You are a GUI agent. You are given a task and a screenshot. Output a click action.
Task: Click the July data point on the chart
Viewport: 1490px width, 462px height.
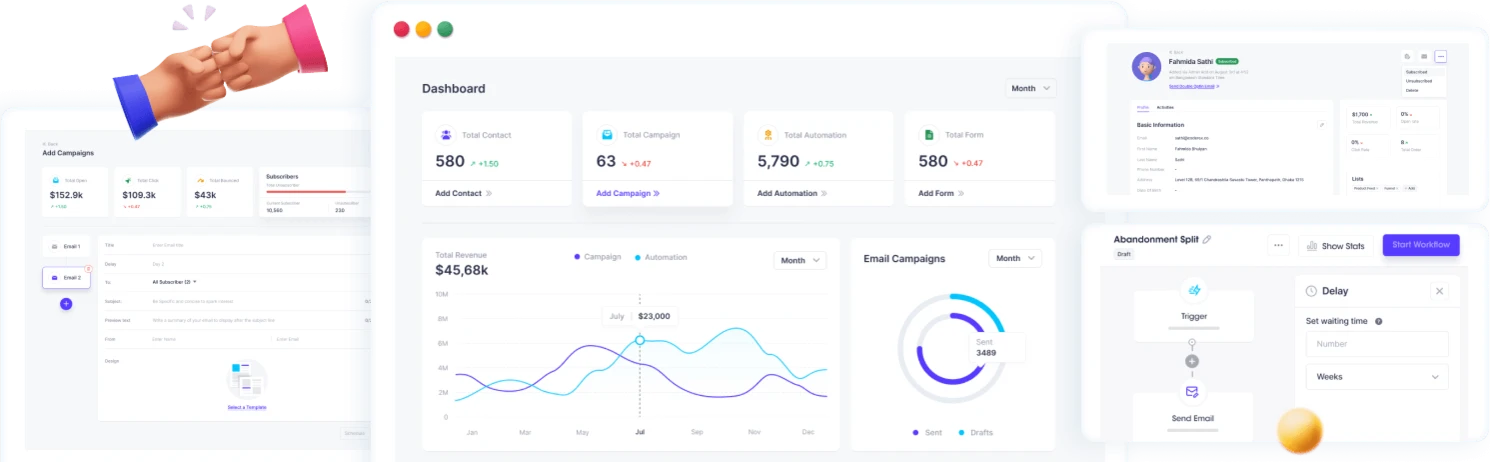coord(640,341)
